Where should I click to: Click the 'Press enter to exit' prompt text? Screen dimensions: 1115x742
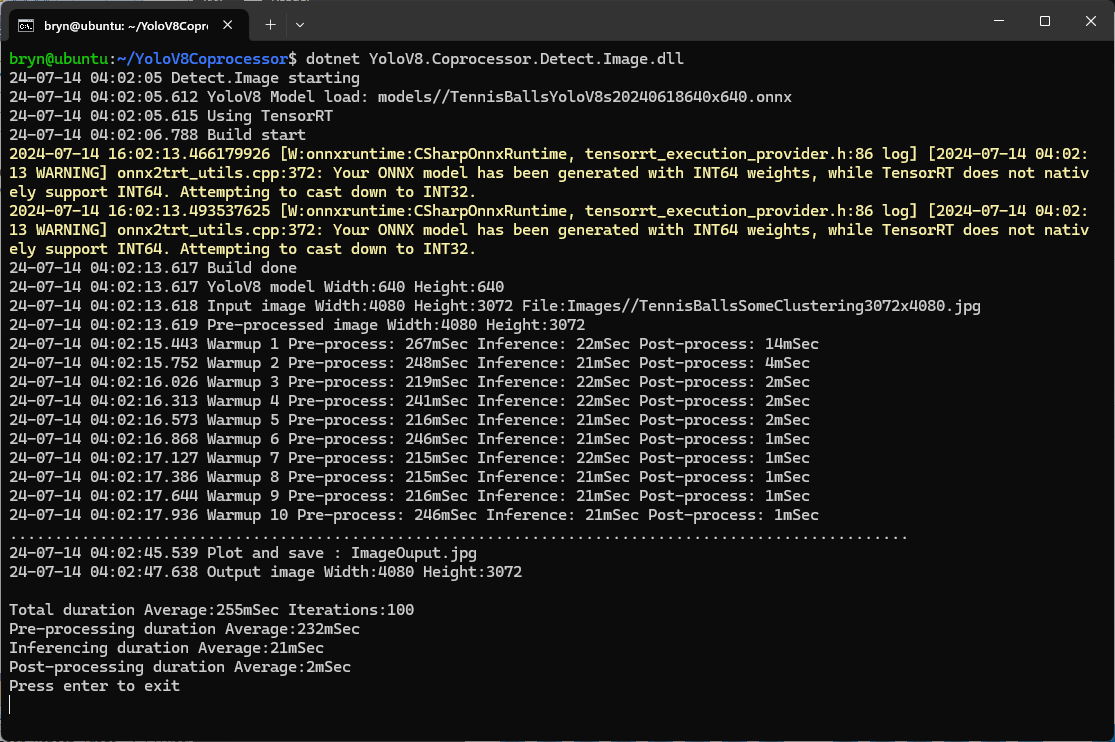pyautogui.click(x=94, y=686)
